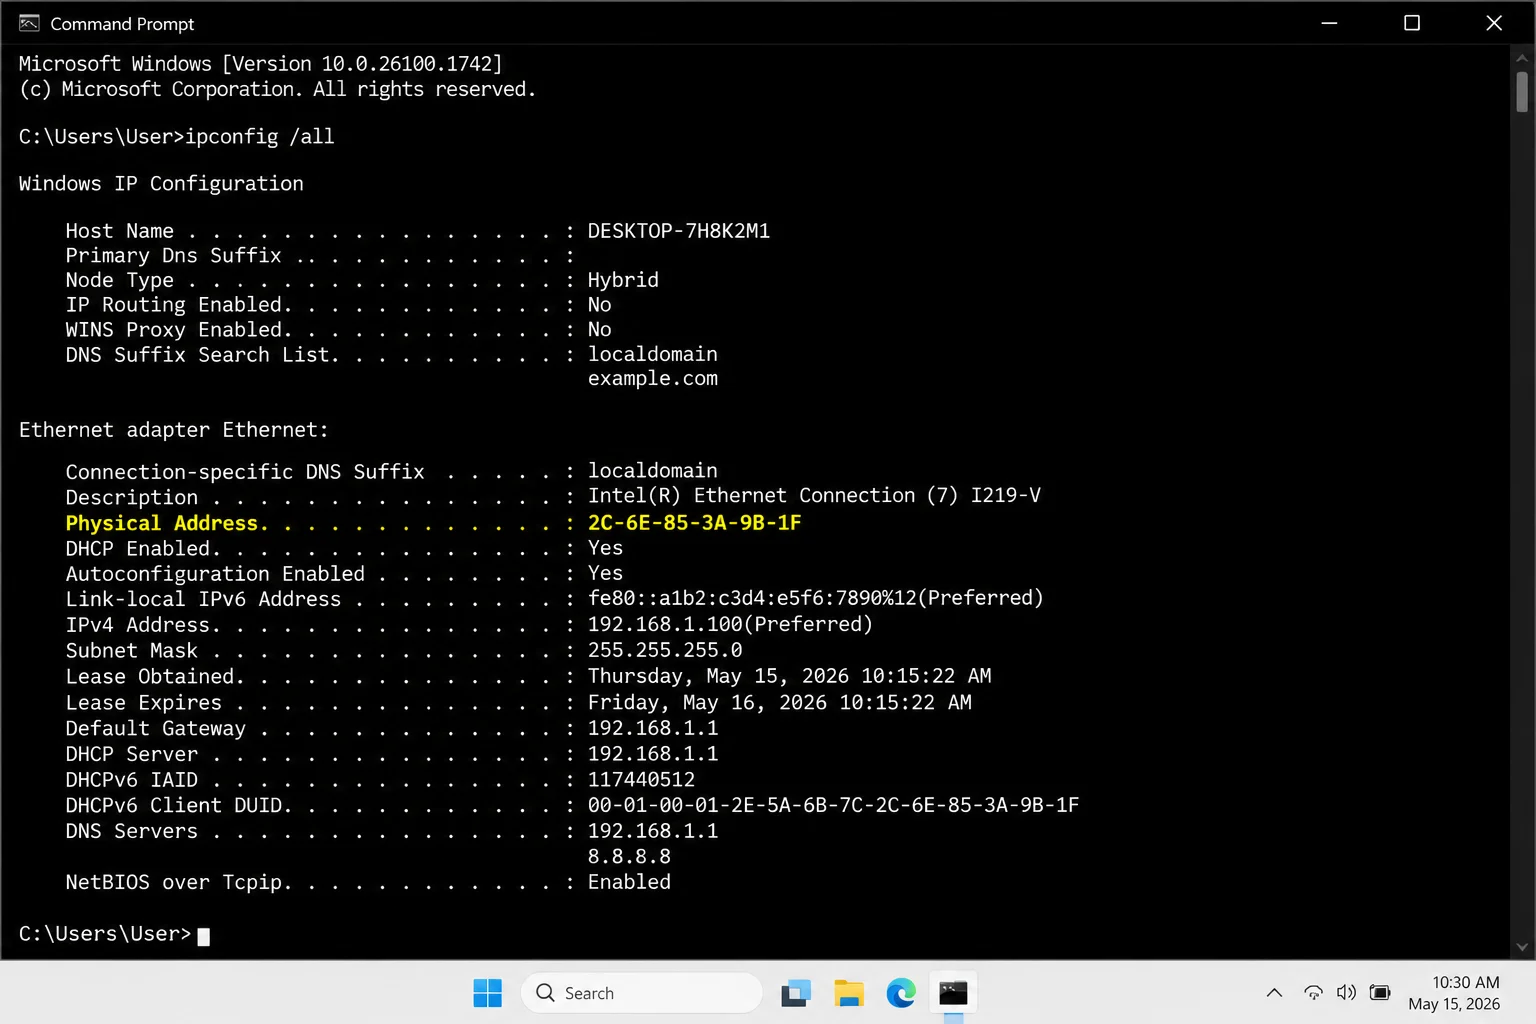Image resolution: width=1536 pixels, height=1024 pixels.
Task: Click the Intel(R) Ethernet Connection description
Action: coord(814,495)
